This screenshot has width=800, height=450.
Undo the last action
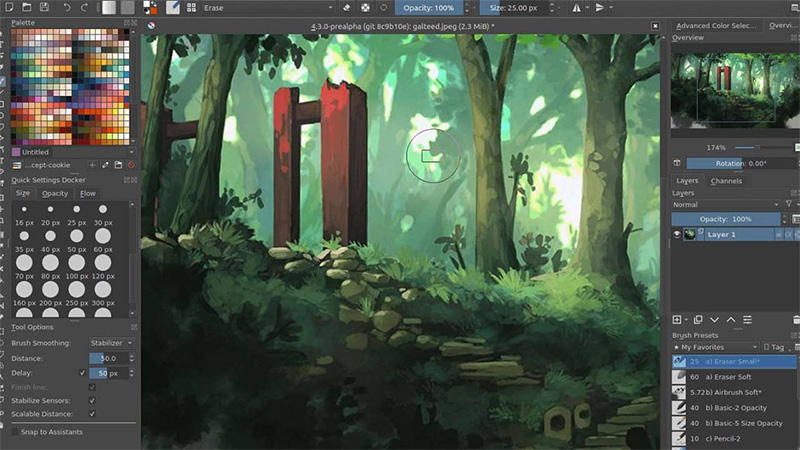coord(66,7)
